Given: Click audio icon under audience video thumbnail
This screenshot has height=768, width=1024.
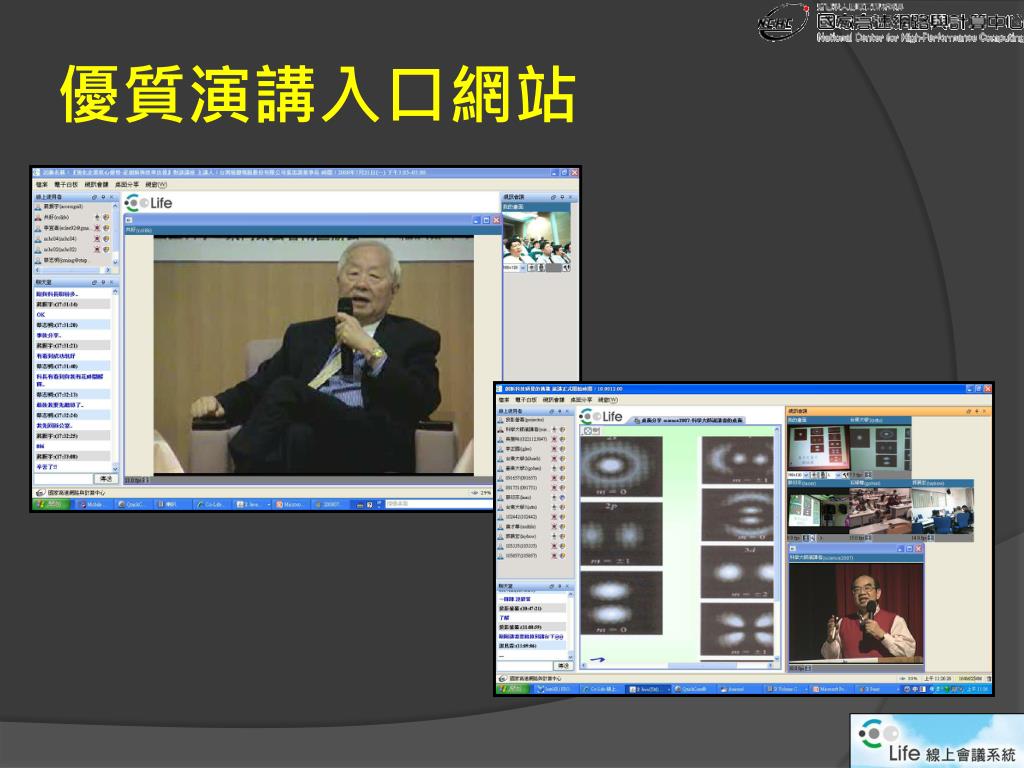Looking at the screenshot, I should (x=566, y=267).
